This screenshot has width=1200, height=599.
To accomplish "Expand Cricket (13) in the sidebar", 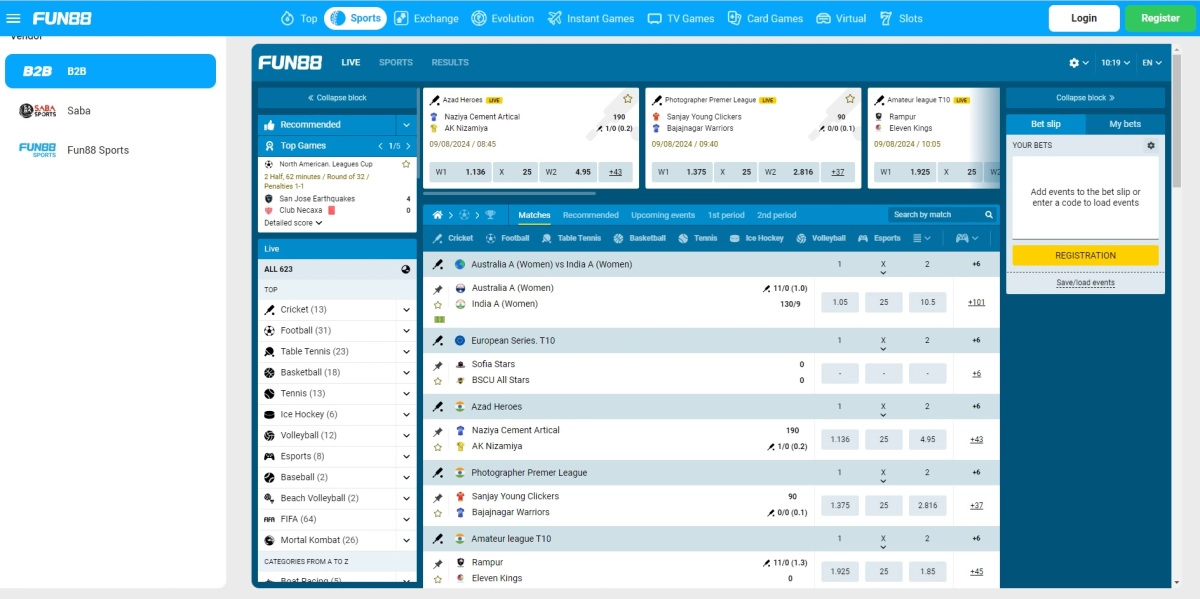I will tap(406, 310).
